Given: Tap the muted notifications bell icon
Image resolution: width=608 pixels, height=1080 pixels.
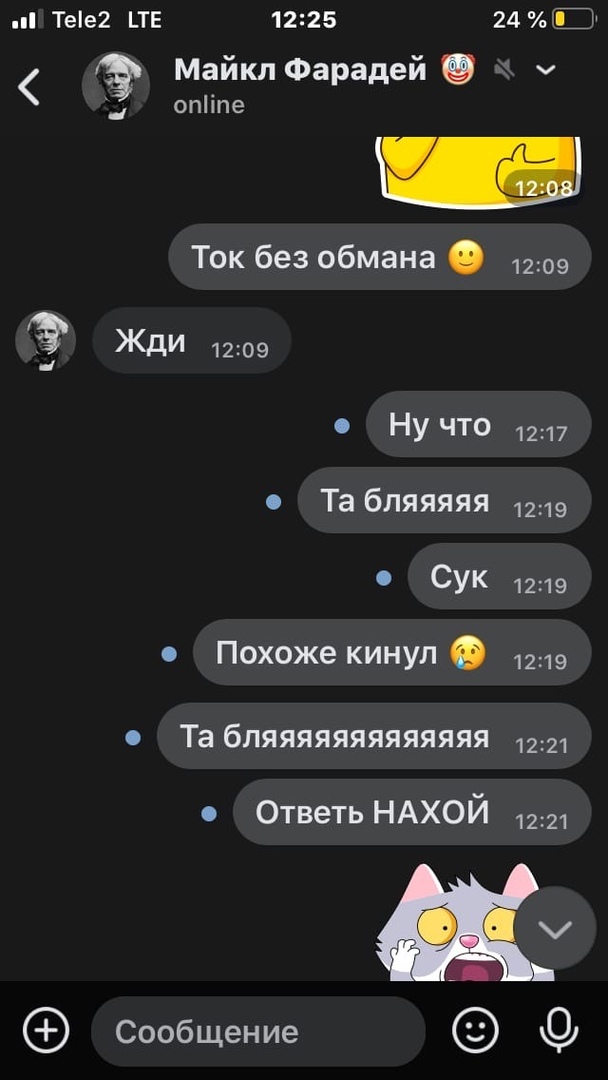Looking at the screenshot, I should 505,69.
